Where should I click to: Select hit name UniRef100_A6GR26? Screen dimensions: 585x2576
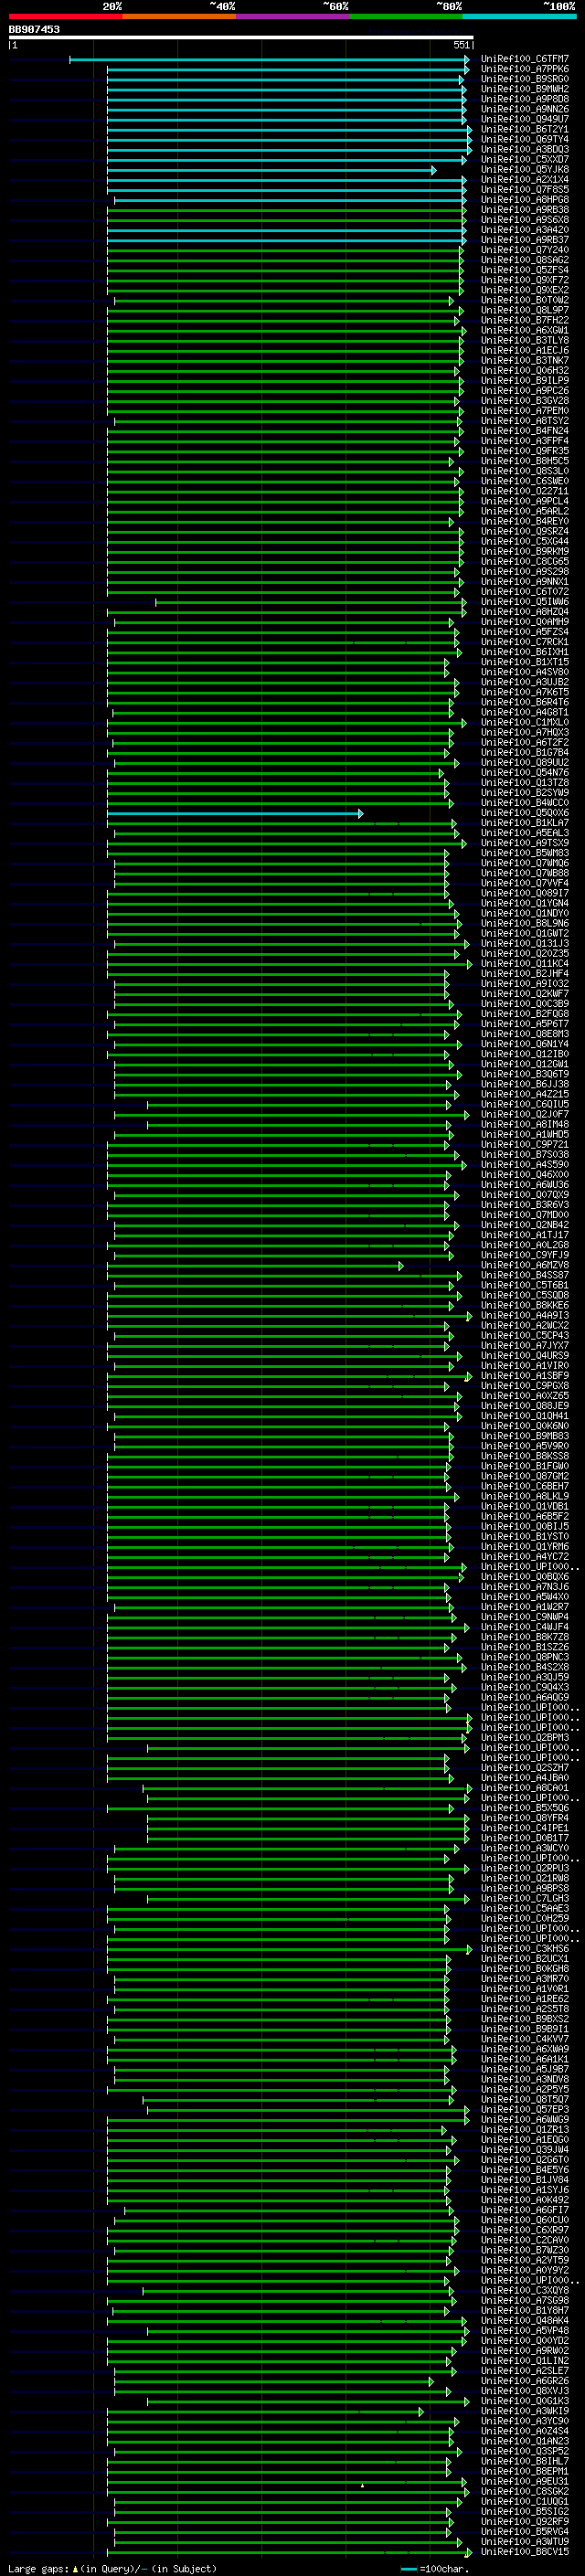tap(525, 2381)
